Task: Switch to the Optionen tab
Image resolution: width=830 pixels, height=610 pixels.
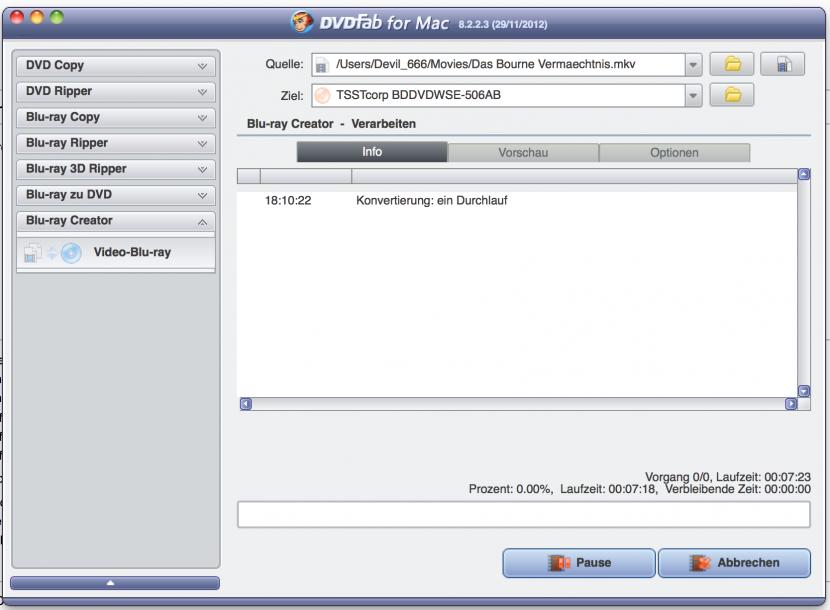Action: coord(674,152)
